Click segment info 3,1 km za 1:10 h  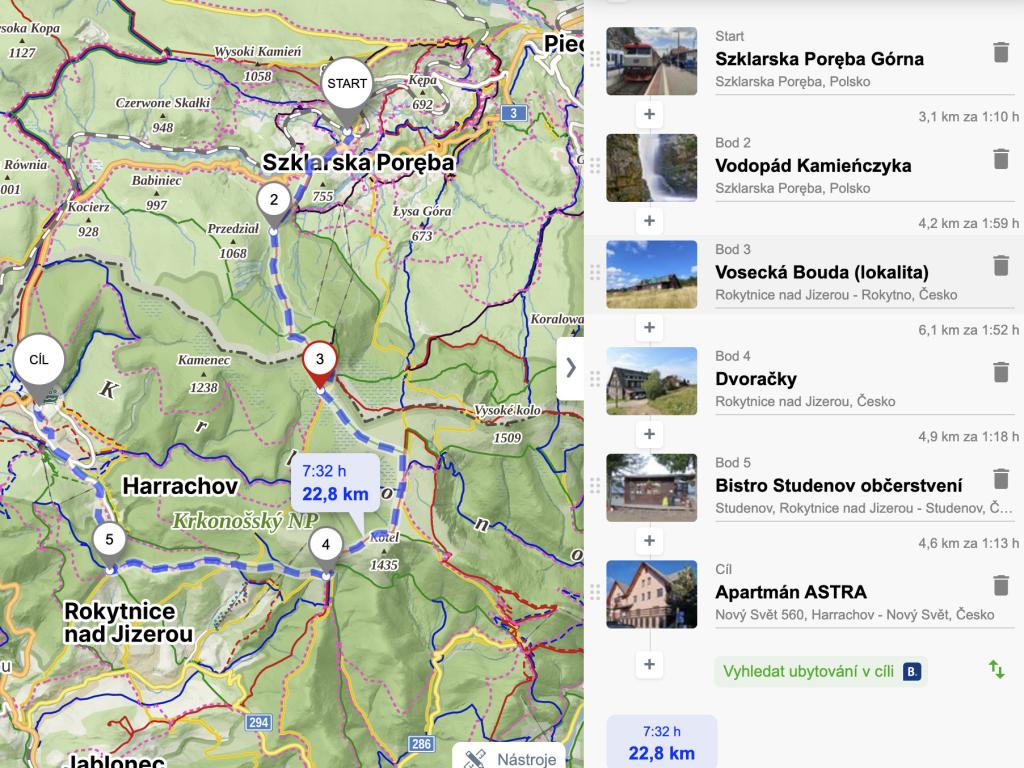coord(968,117)
